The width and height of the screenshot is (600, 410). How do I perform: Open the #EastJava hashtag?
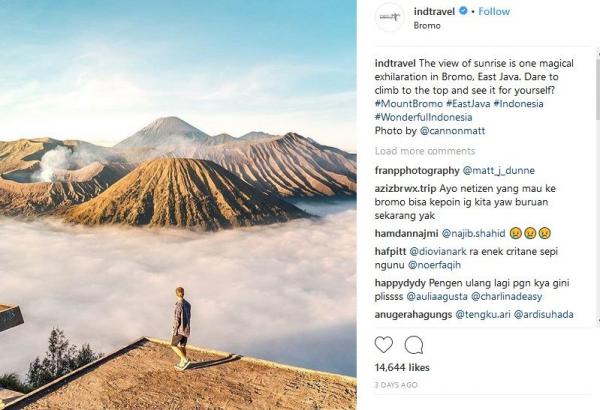tap(466, 103)
